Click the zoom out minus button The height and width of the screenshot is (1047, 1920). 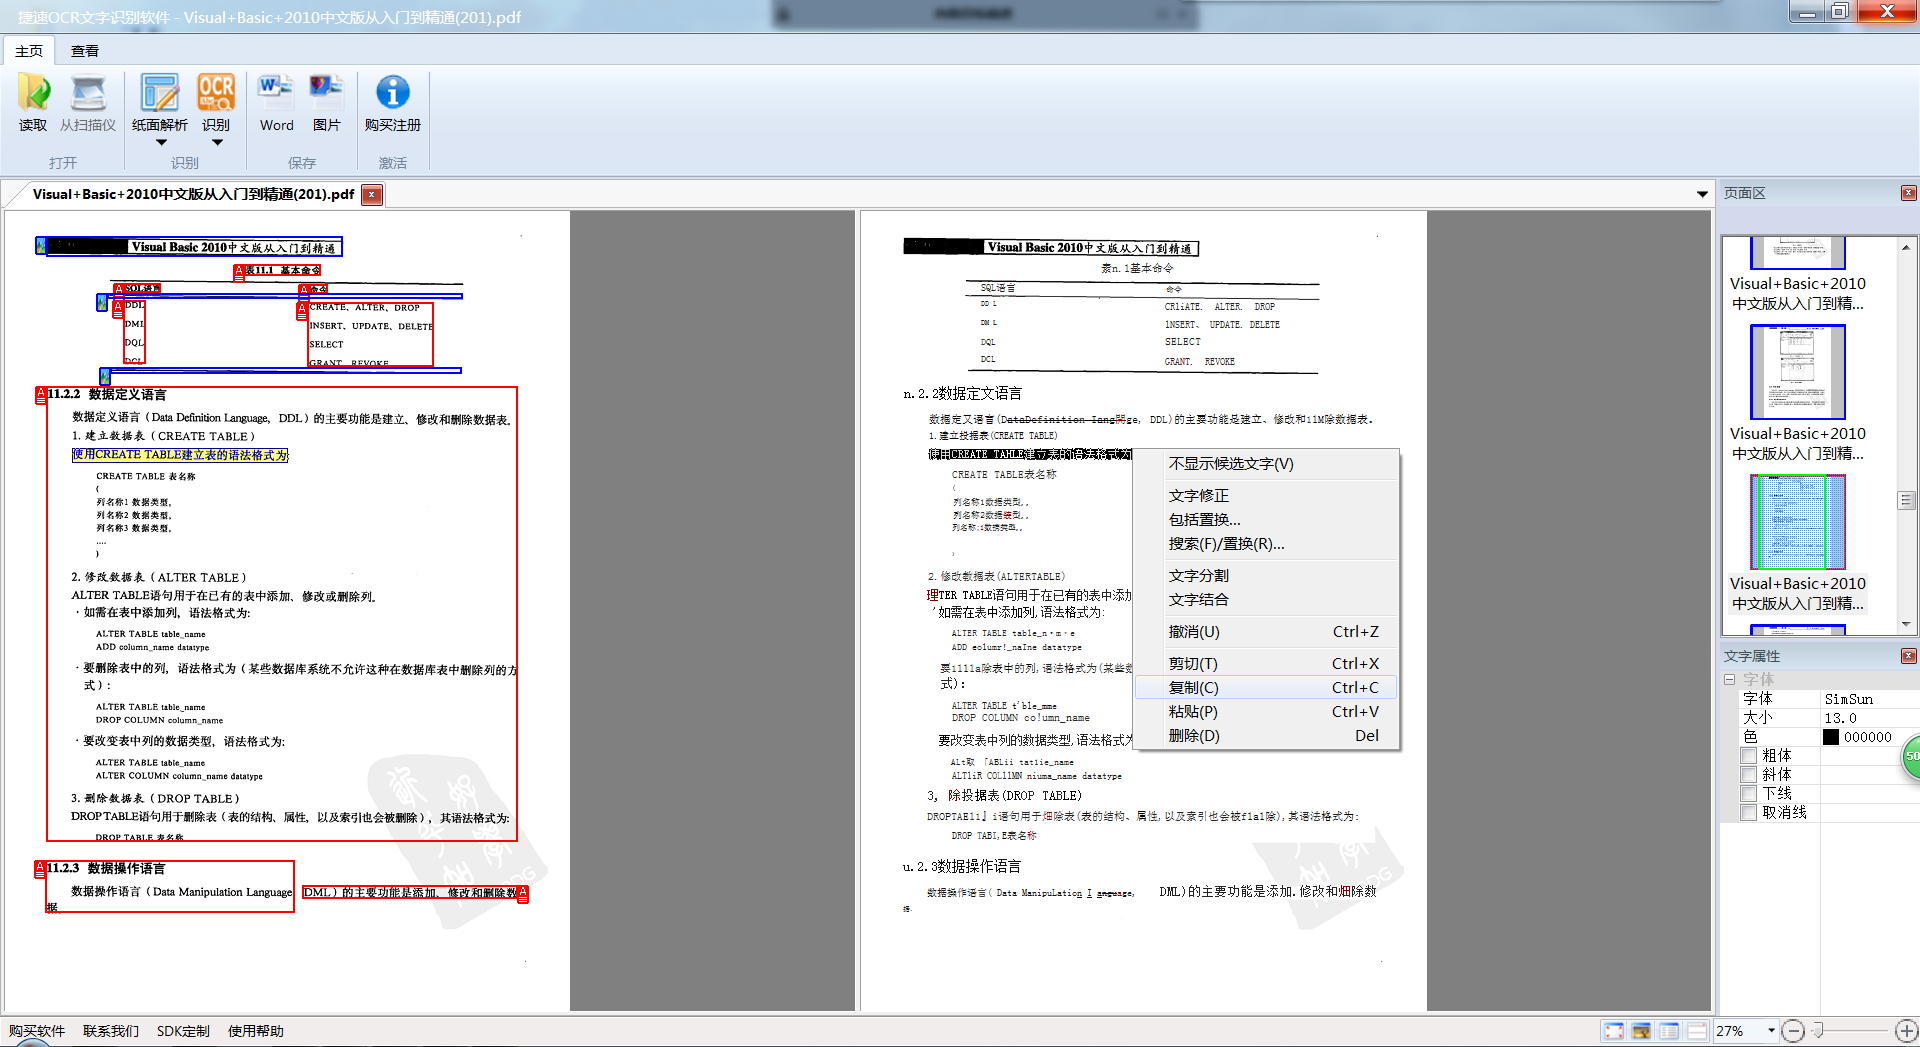1793,1031
